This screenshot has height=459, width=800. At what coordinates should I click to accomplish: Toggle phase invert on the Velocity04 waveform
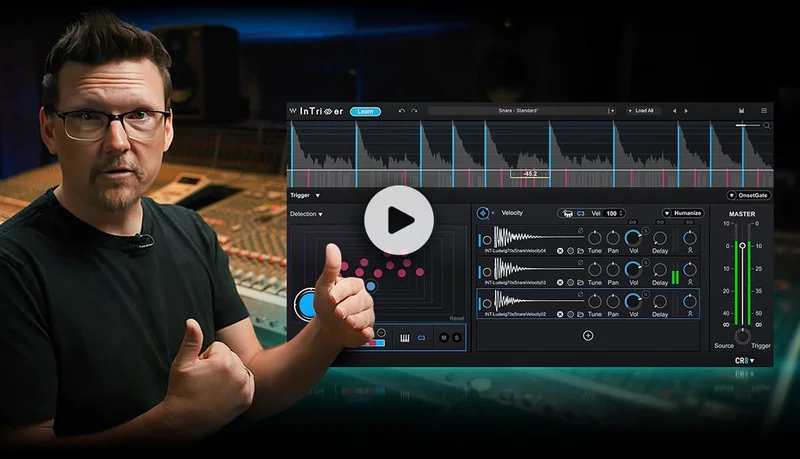[x=580, y=231]
